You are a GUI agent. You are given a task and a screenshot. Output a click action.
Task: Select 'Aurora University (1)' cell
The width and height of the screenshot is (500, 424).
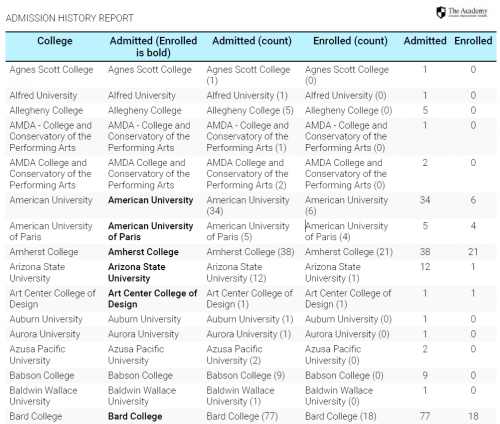click(x=249, y=334)
